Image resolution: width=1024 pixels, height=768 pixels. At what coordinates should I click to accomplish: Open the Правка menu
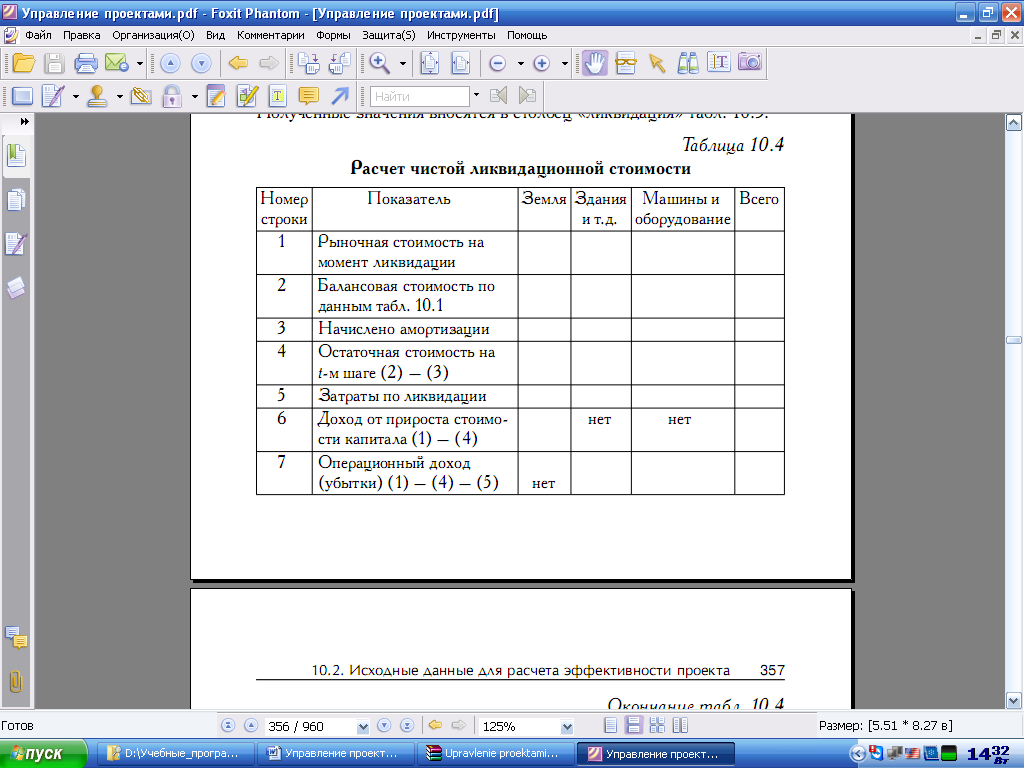coord(82,35)
